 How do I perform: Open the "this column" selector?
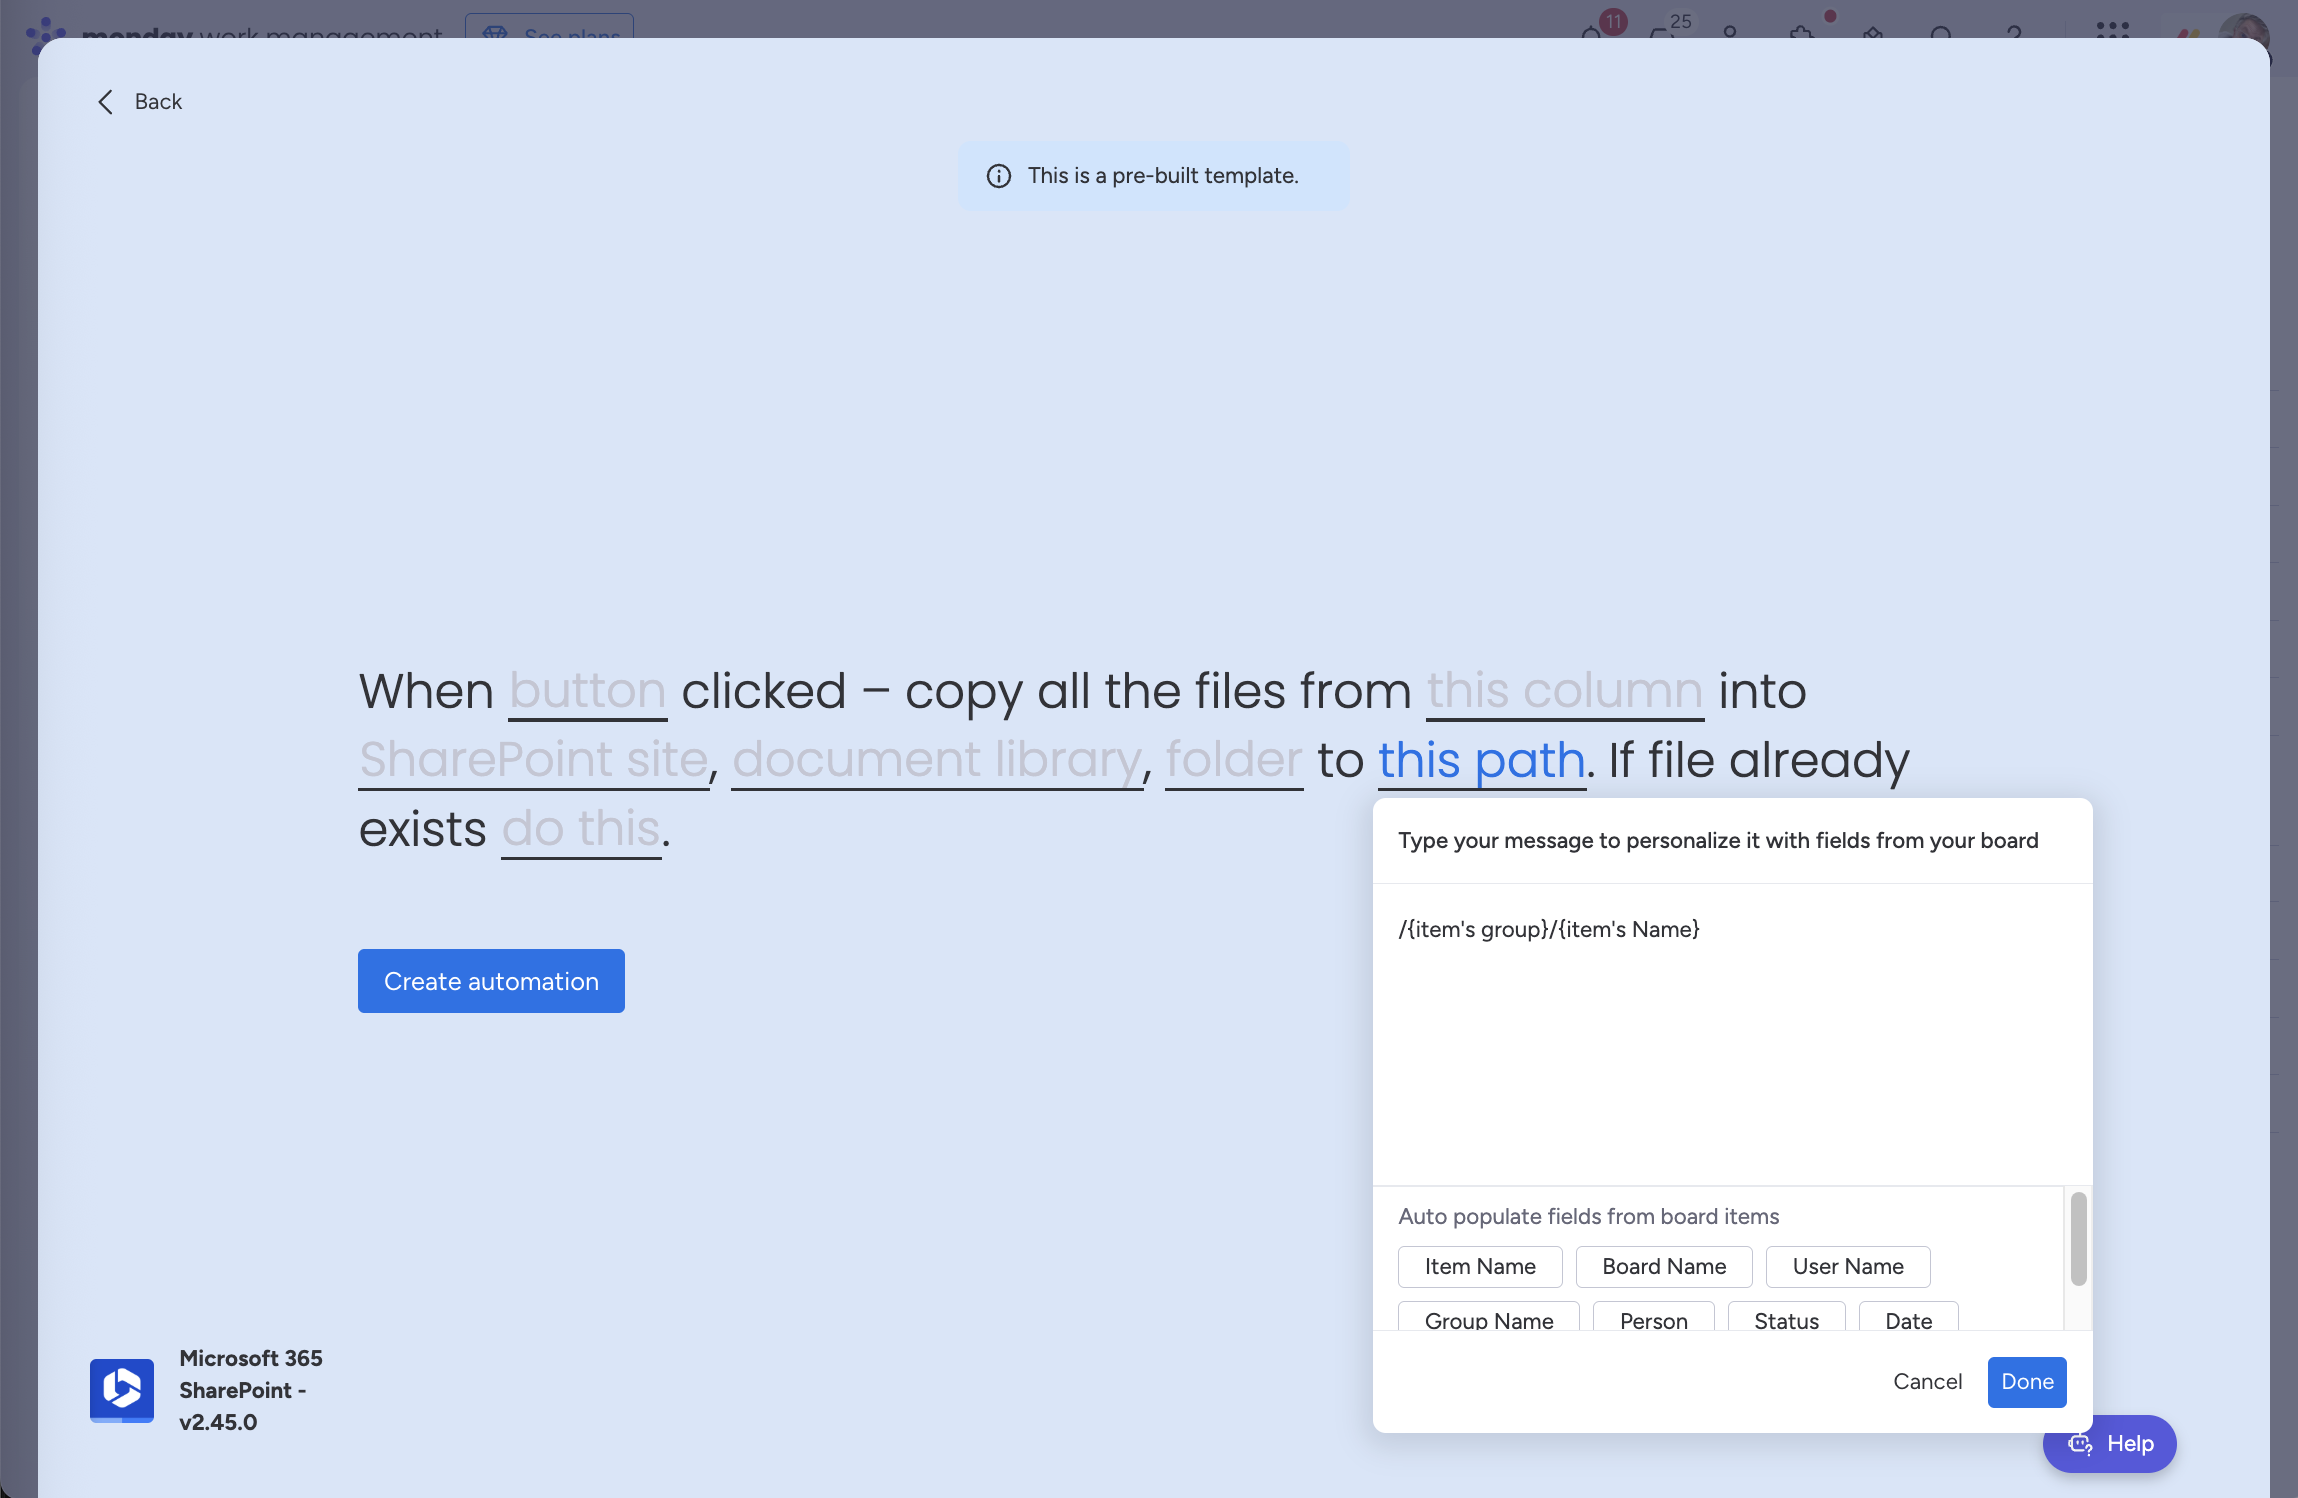point(1563,691)
